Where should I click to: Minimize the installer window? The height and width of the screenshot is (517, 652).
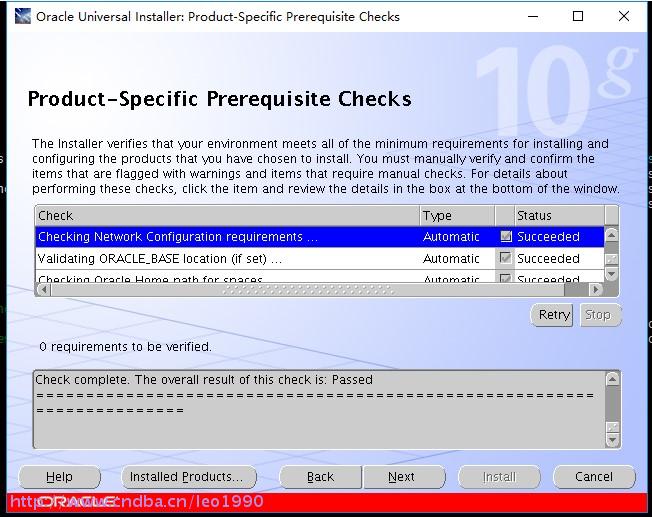(533, 17)
